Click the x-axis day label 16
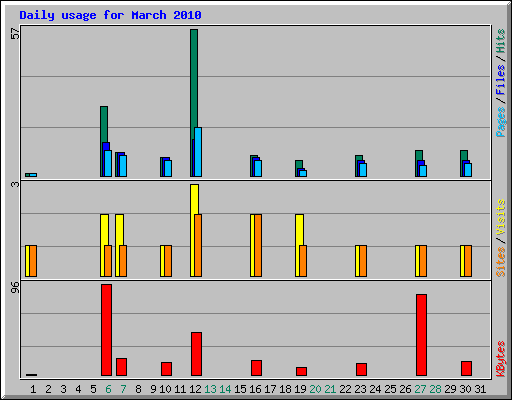 tap(255, 389)
